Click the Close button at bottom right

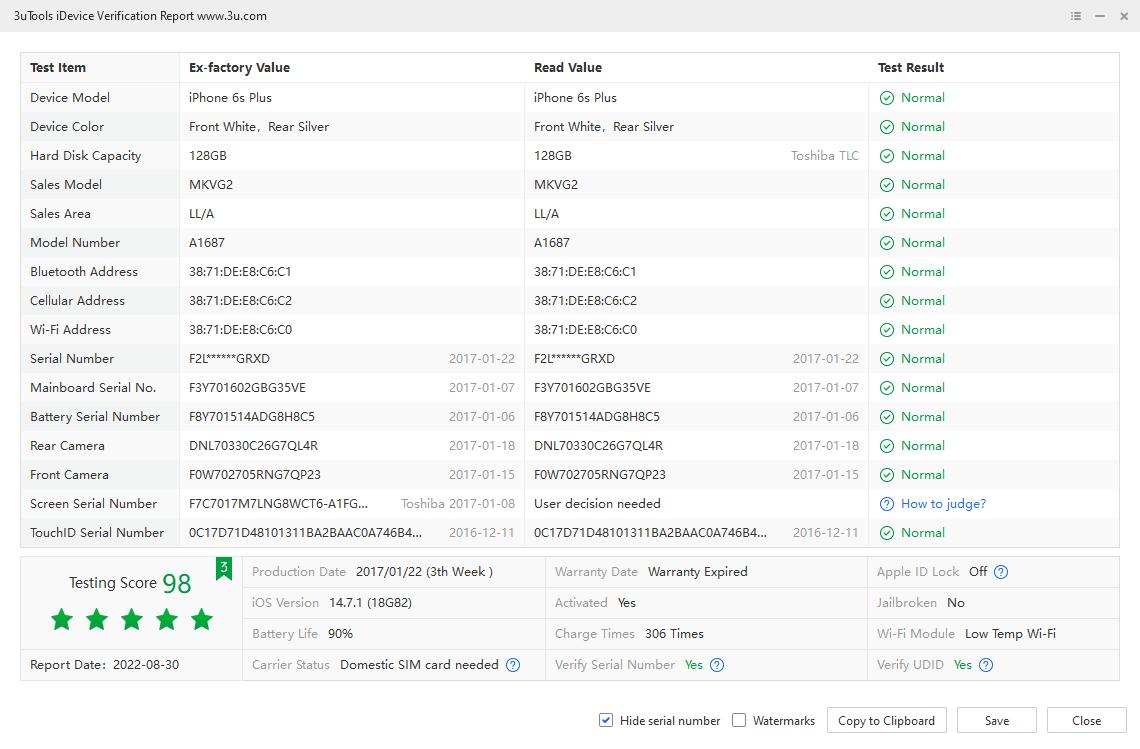[1086, 720]
